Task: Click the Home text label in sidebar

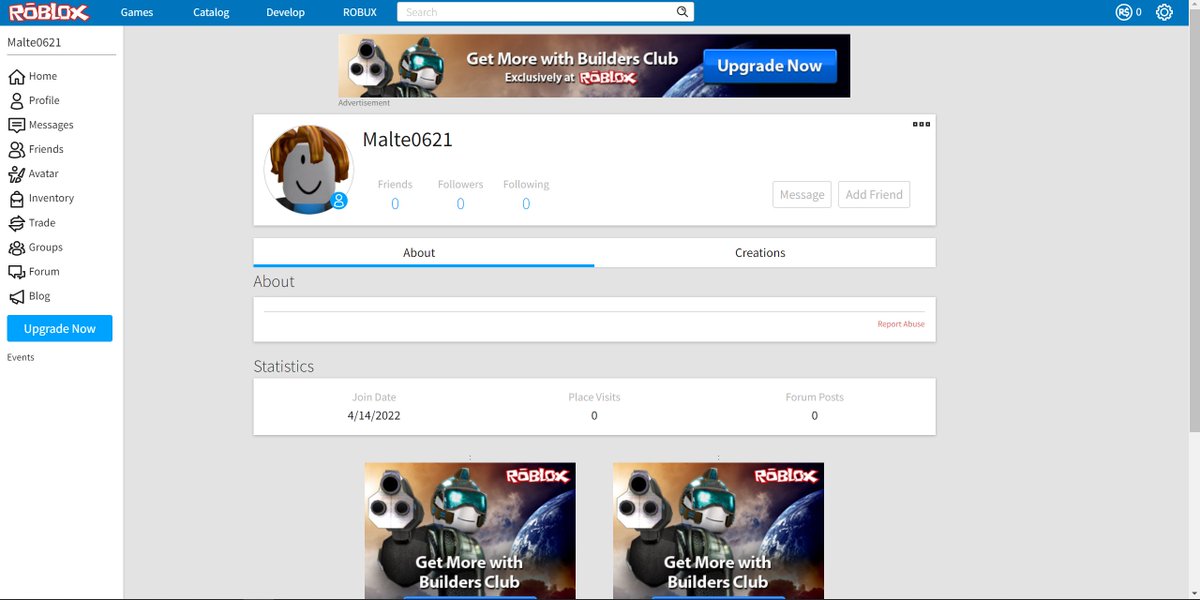Action: [x=43, y=76]
